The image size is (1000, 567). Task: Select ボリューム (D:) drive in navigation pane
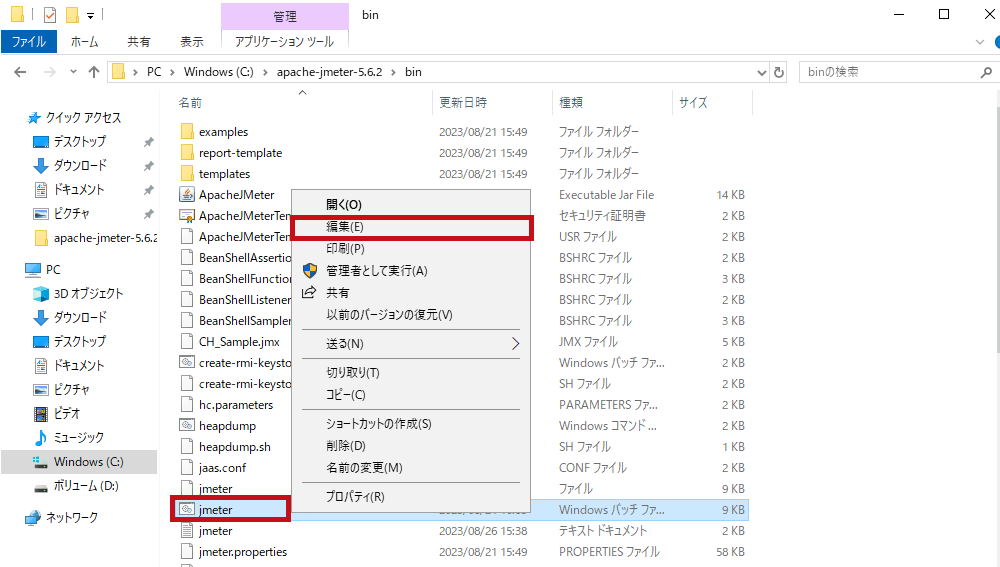point(85,487)
